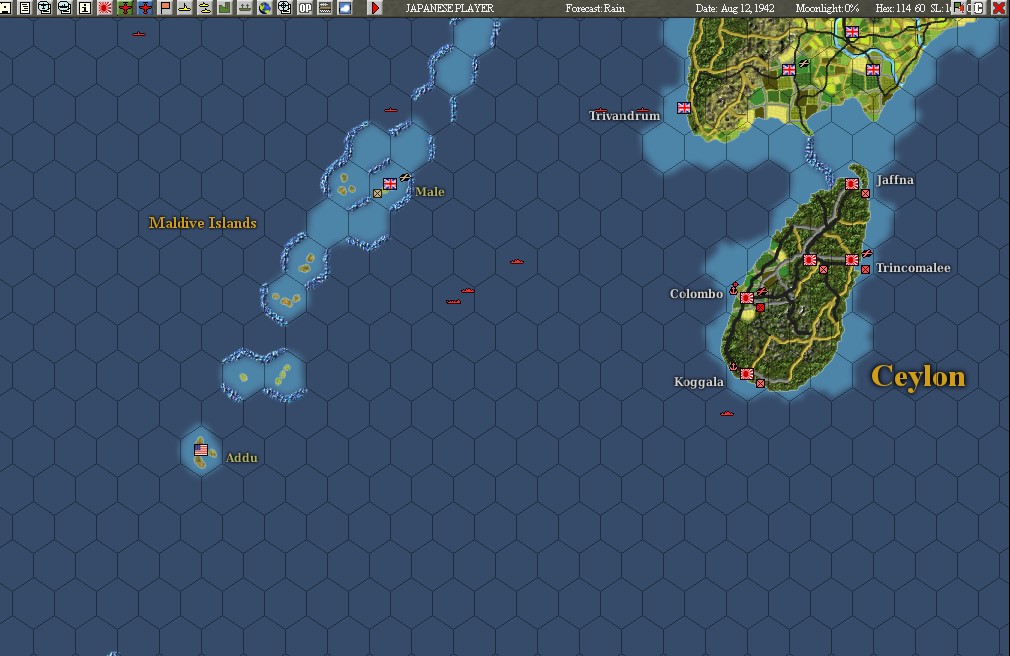This screenshot has height=656, width=1010.
Task: Select the Japanese flag at Trincomalee
Action: click(x=852, y=260)
